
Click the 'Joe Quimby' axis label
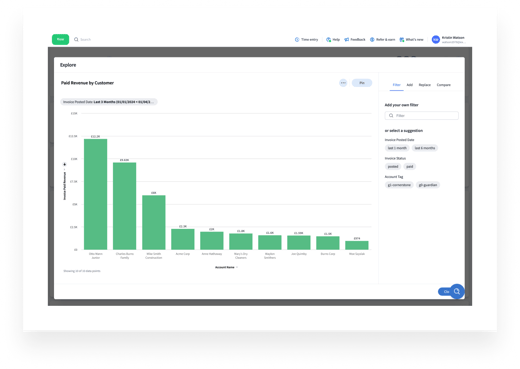pyautogui.click(x=299, y=254)
